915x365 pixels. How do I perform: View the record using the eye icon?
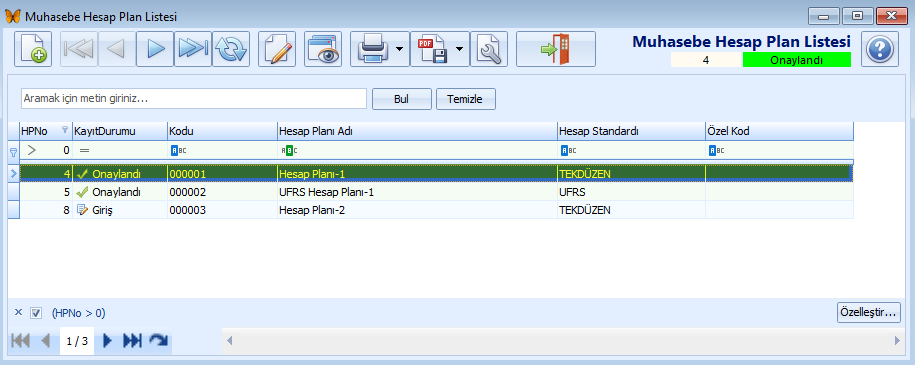coord(323,49)
